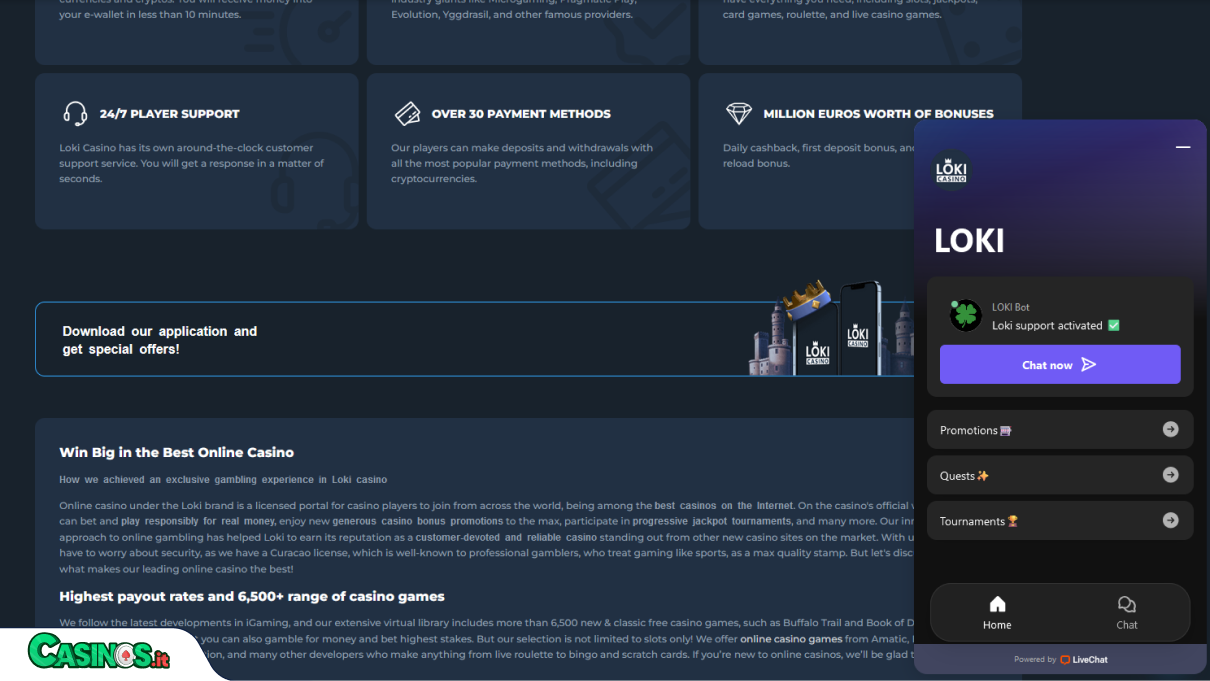Click the payment card icon for payment methods
This screenshot has width=1210, height=681.
[x=407, y=114]
